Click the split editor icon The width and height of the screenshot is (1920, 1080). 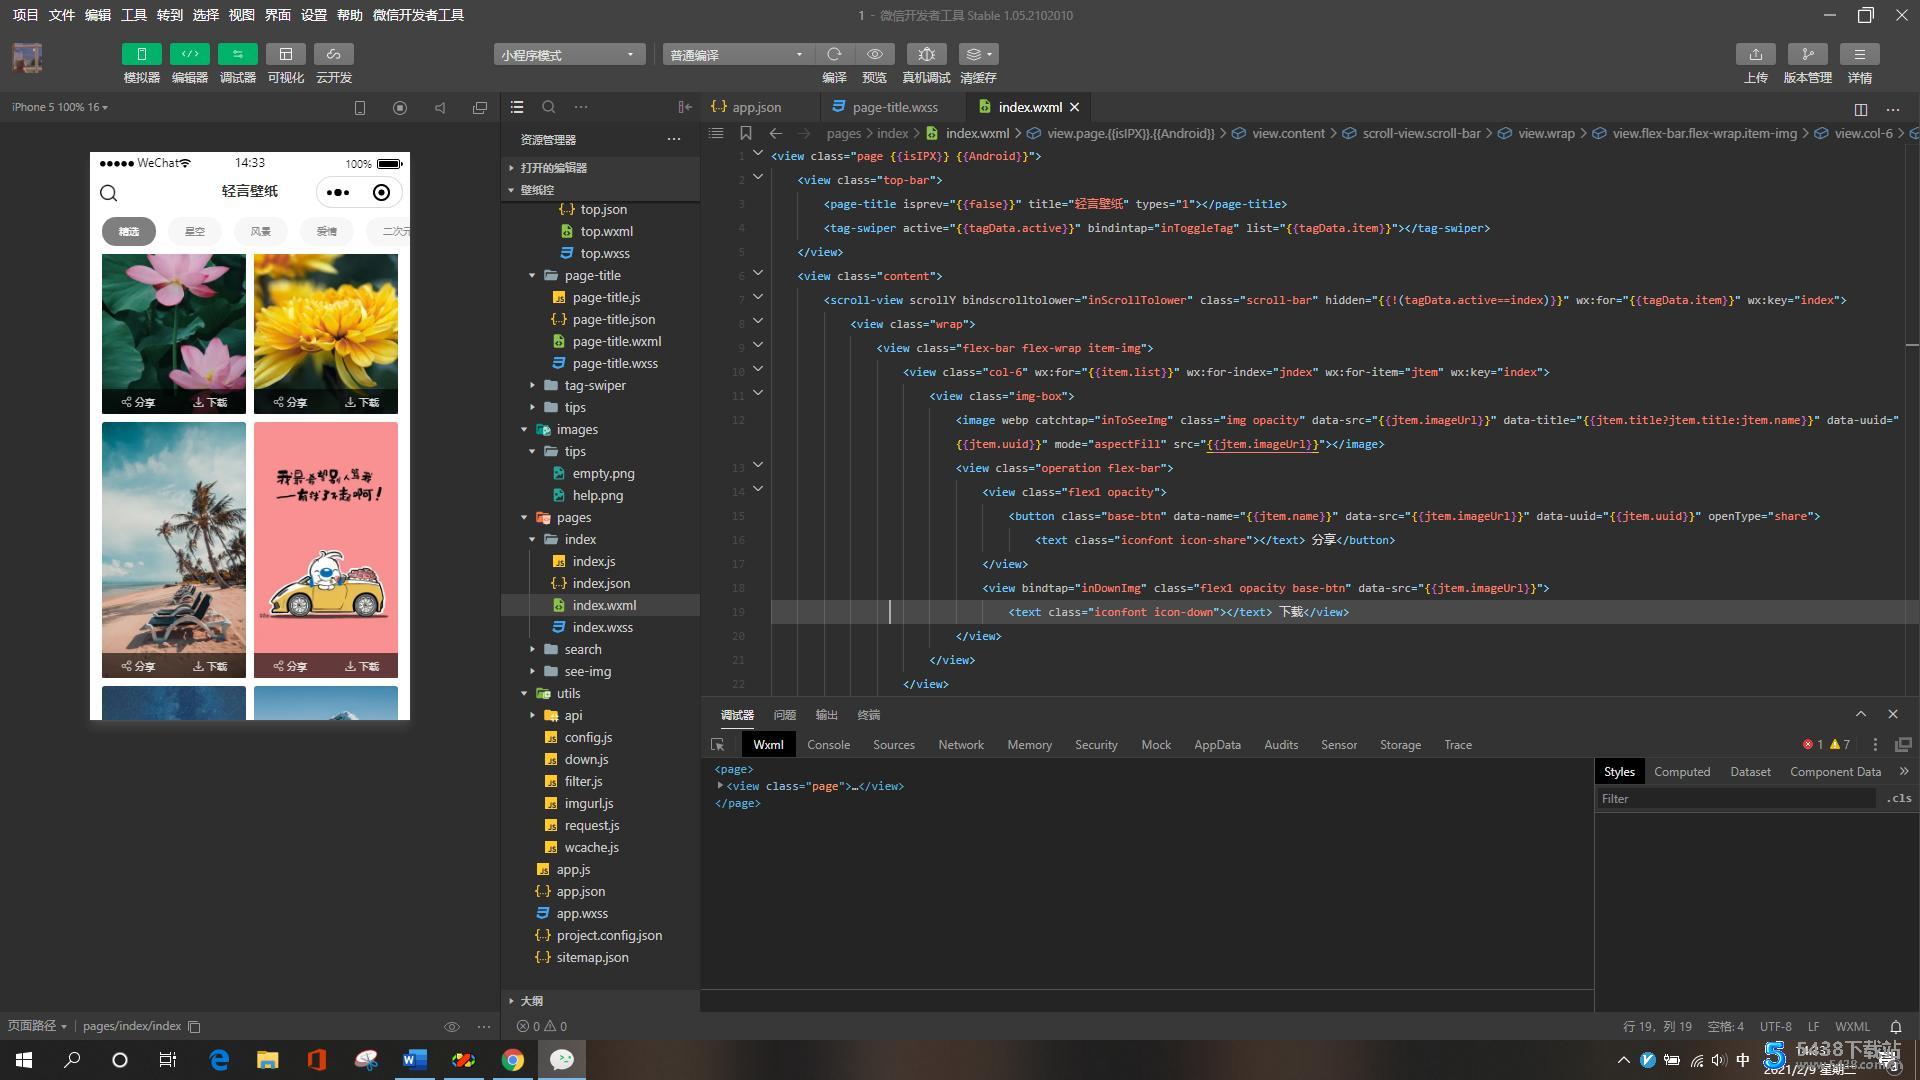[1860, 109]
